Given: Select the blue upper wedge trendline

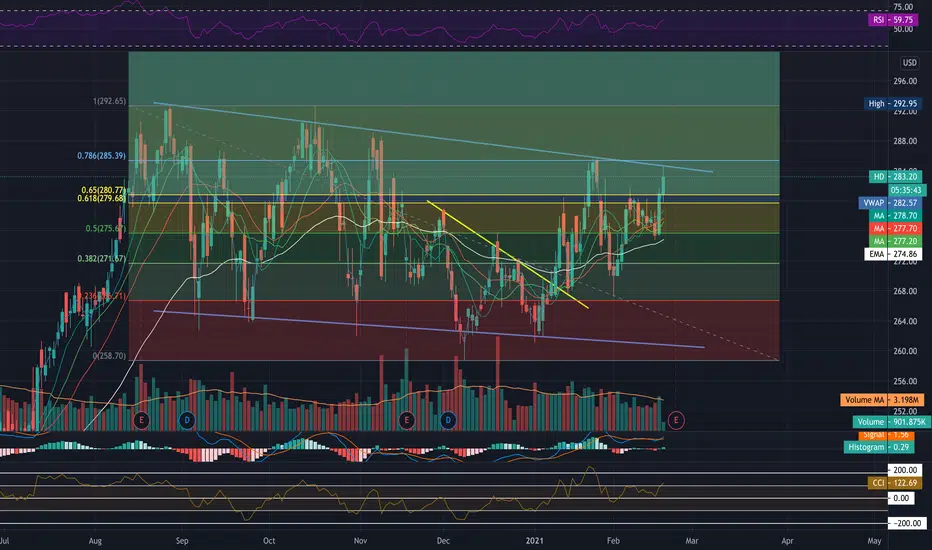Looking at the screenshot, I should coord(433,137).
